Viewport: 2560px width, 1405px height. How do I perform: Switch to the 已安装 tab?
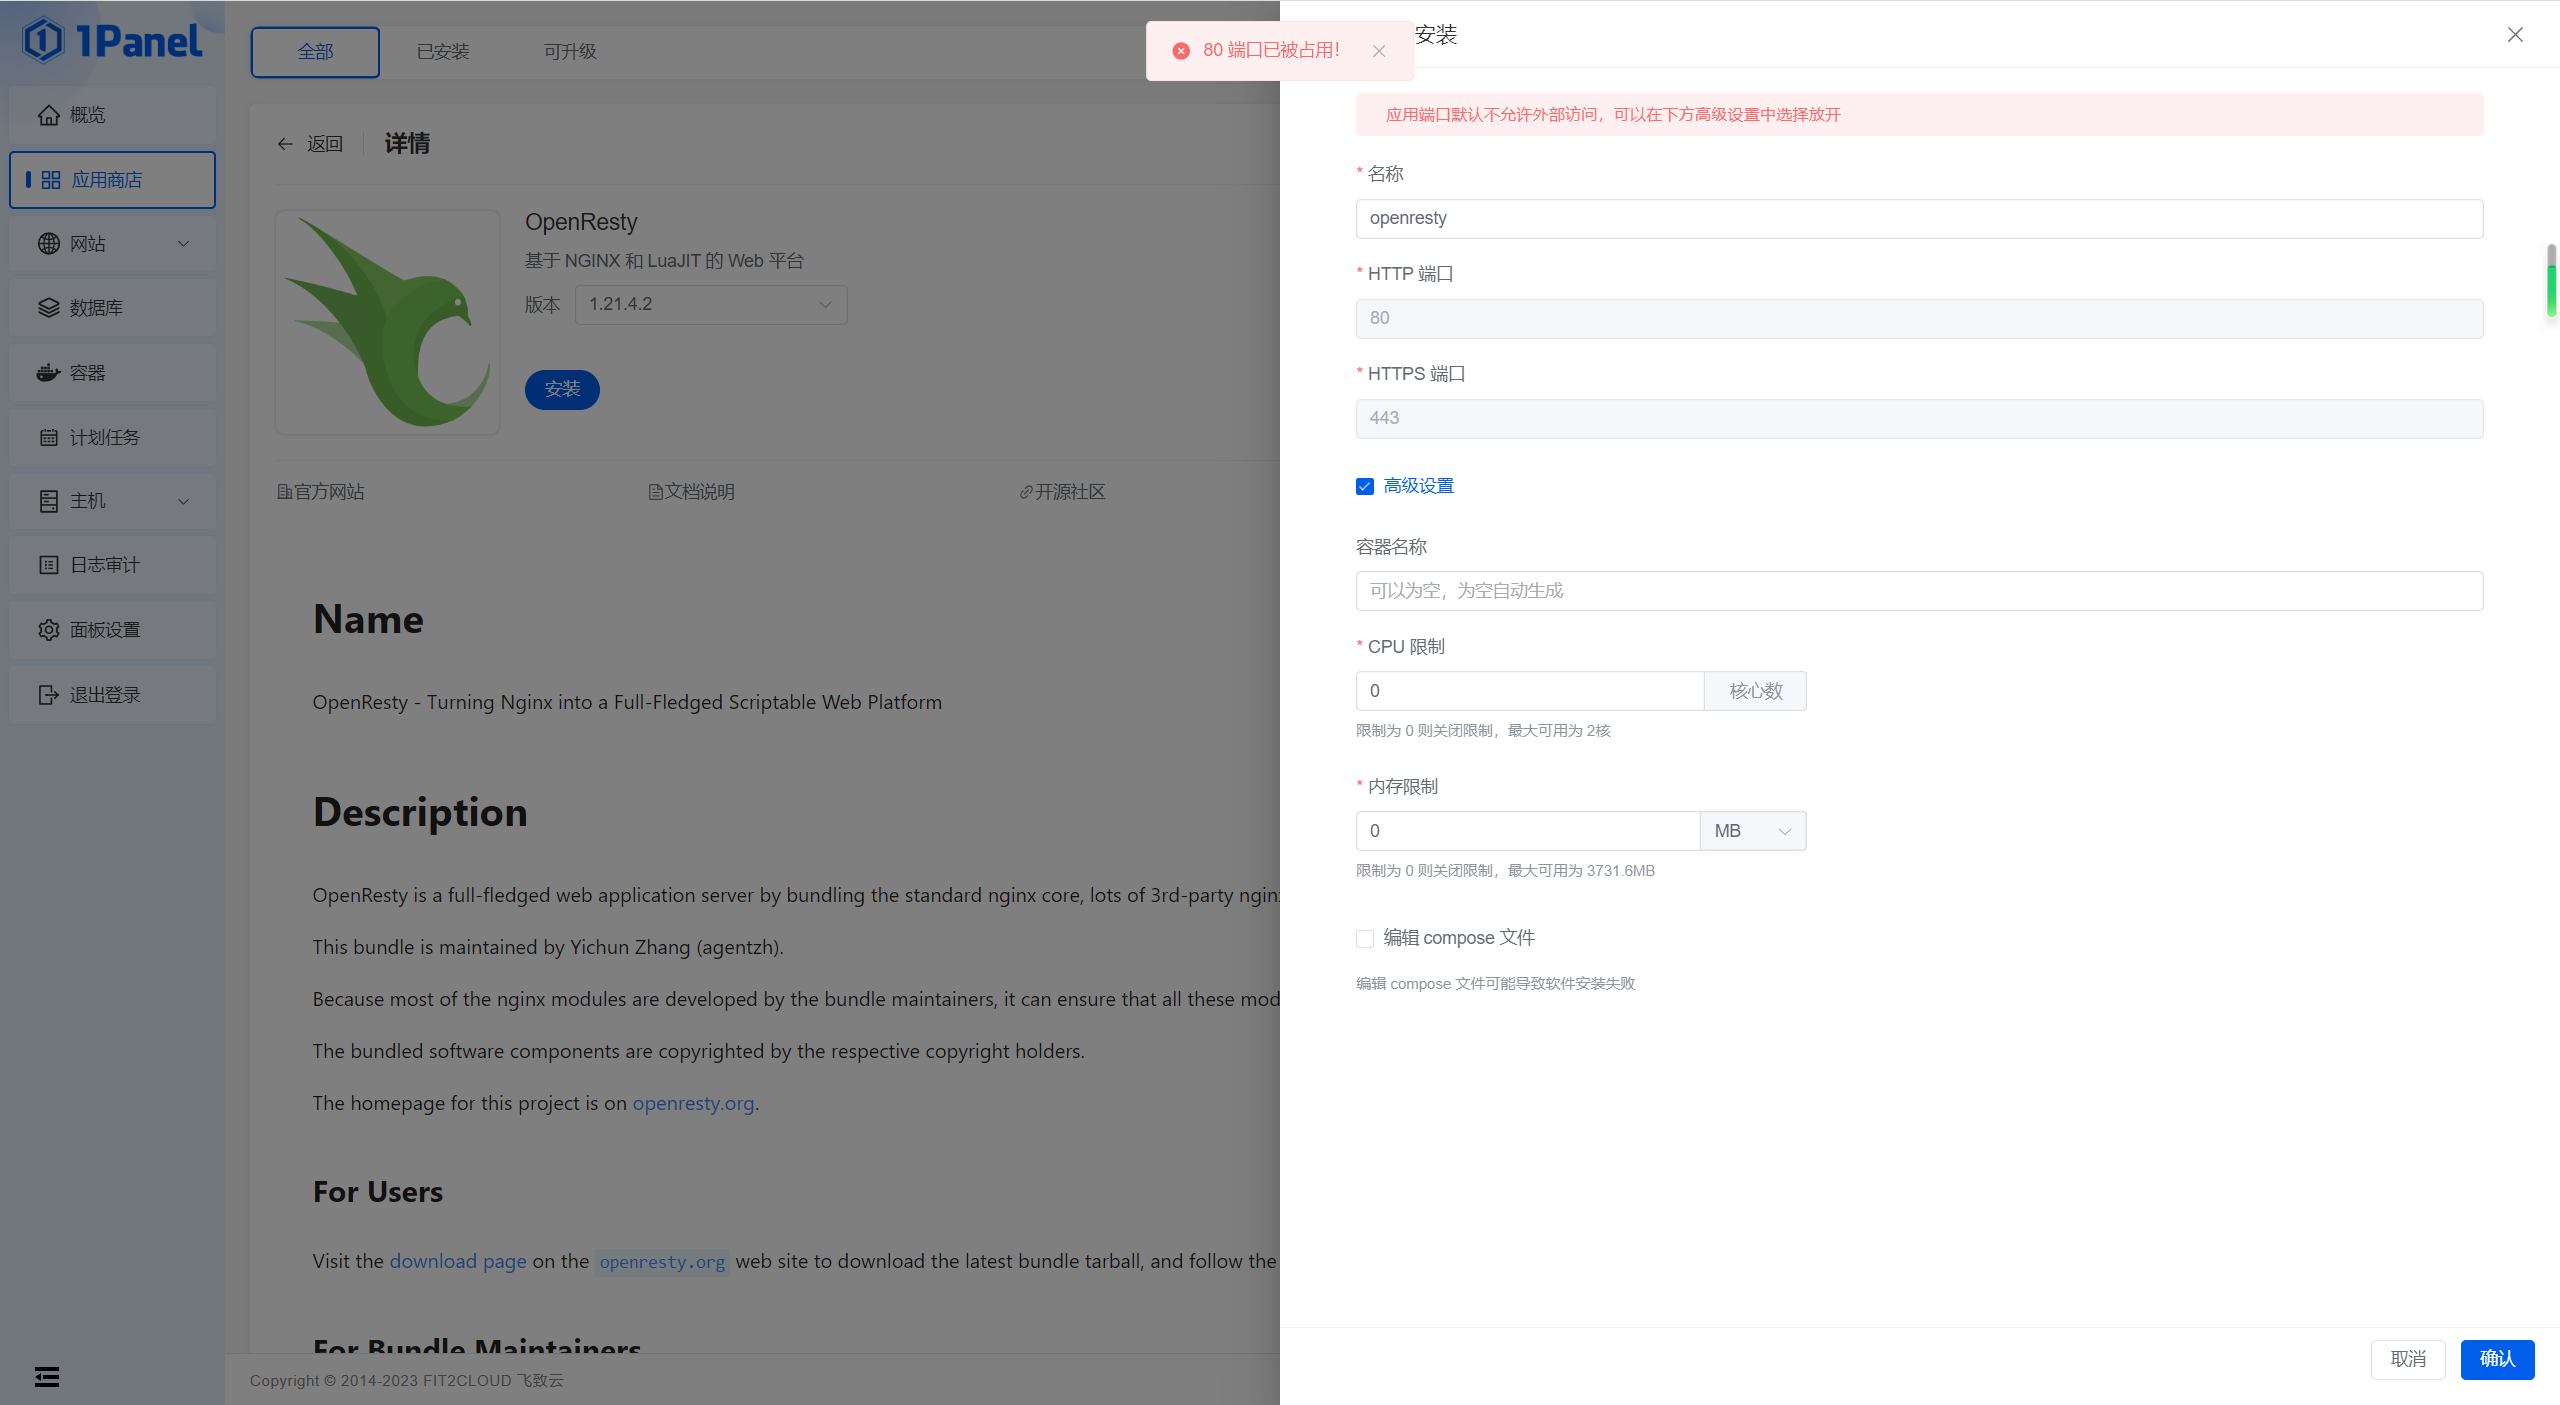click(x=443, y=51)
